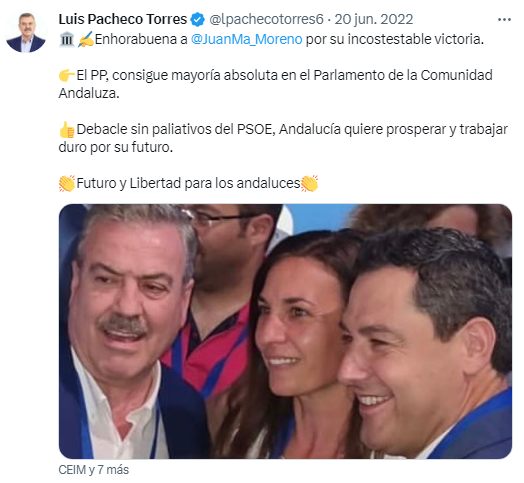Click the Debacle sin paliativos paragraph
Image resolution: width=524 pixels, height=483 pixels.
coord(283,138)
